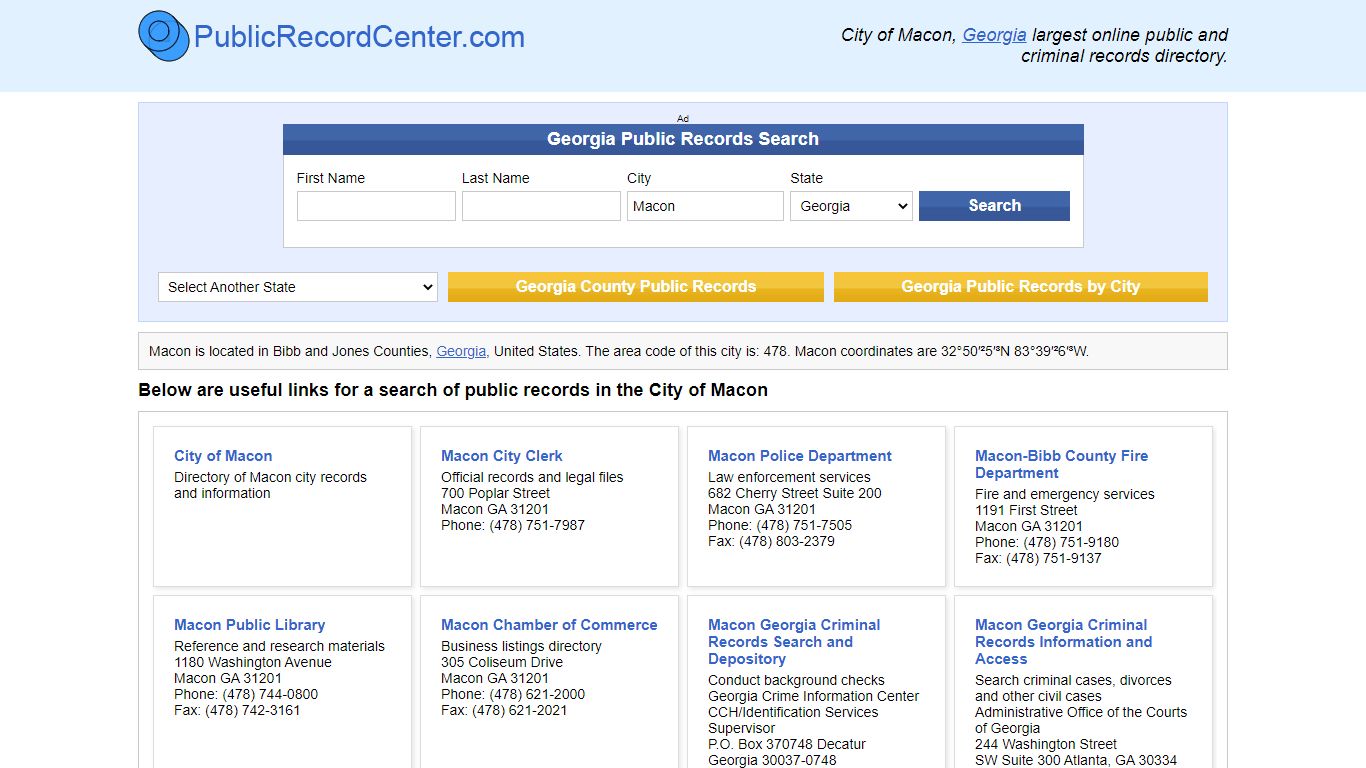Click the Ad label above search box
Screen dimensions: 1366x768
(x=683, y=118)
